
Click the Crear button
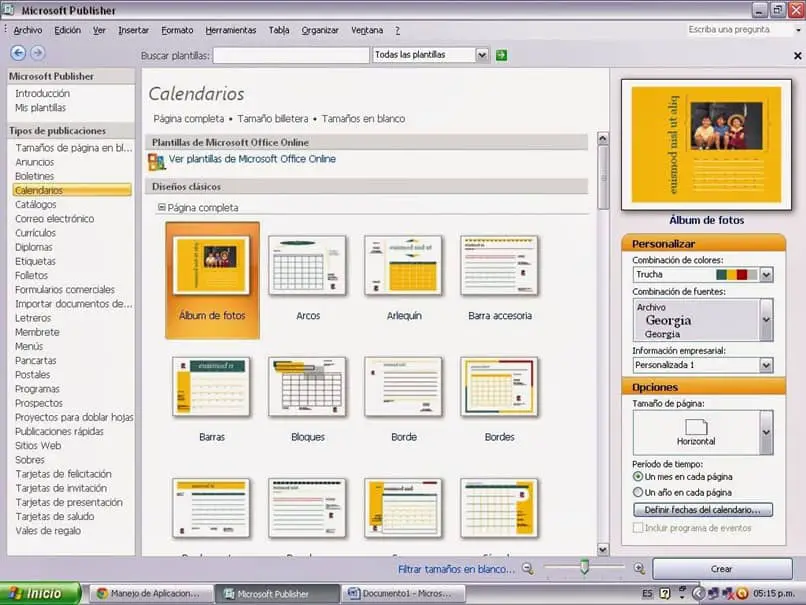coord(722,569)
